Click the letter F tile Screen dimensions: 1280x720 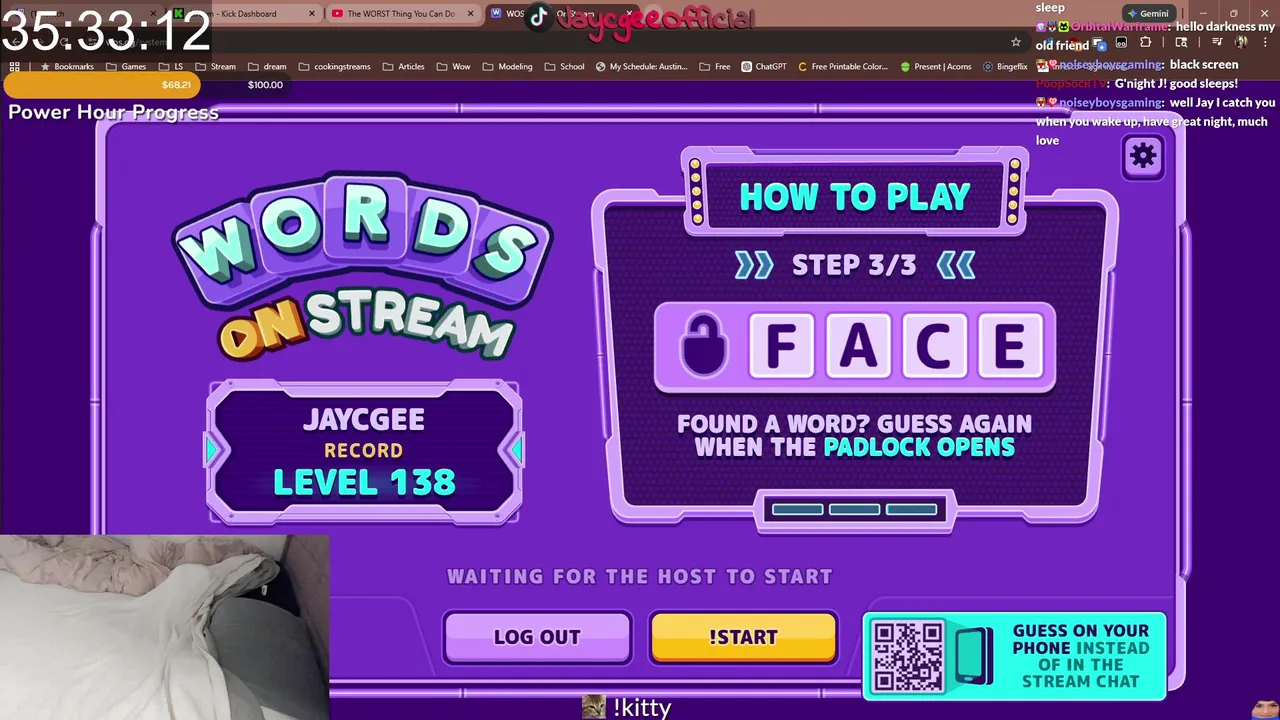point(781,346)
